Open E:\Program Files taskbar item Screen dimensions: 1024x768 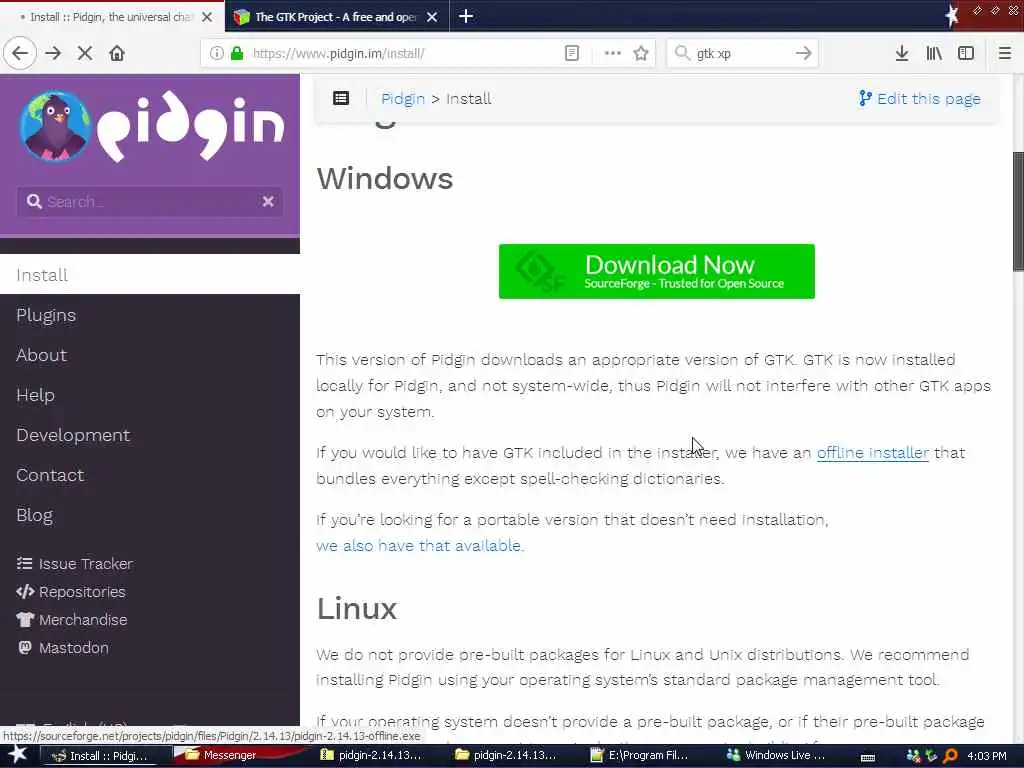[x=640, y=755]
